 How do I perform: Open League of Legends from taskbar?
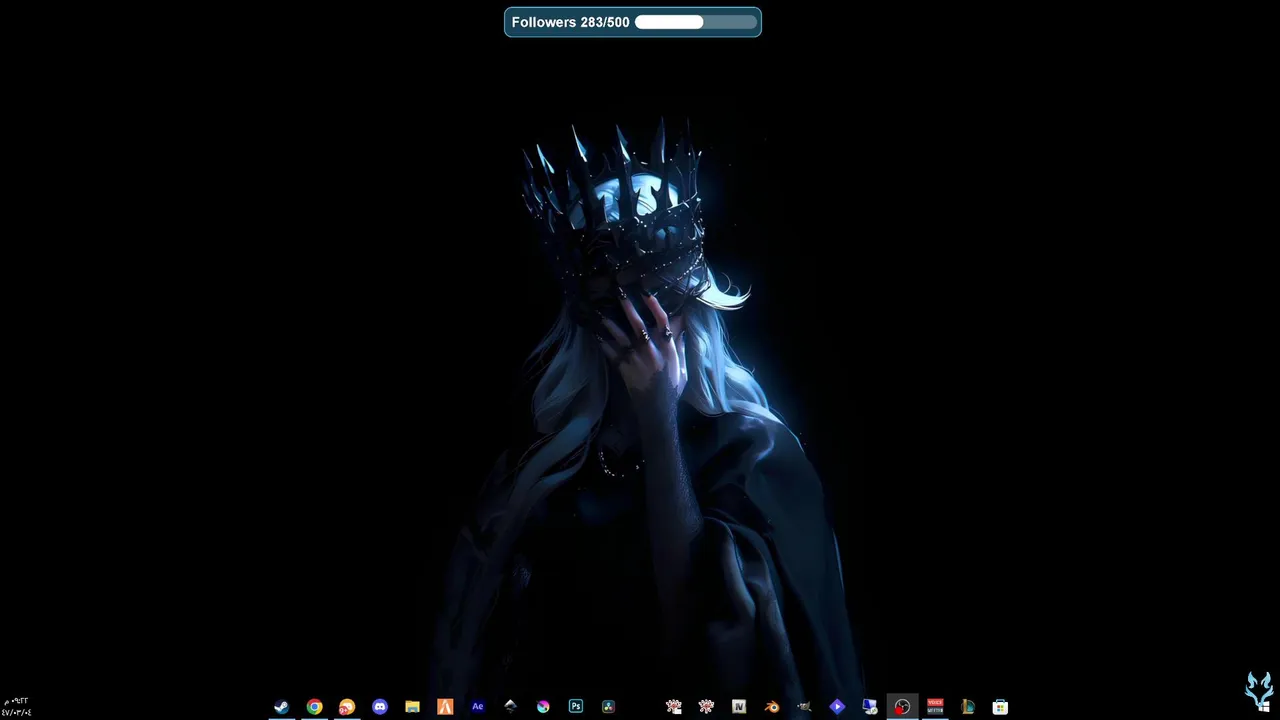[x=967, y=706]
